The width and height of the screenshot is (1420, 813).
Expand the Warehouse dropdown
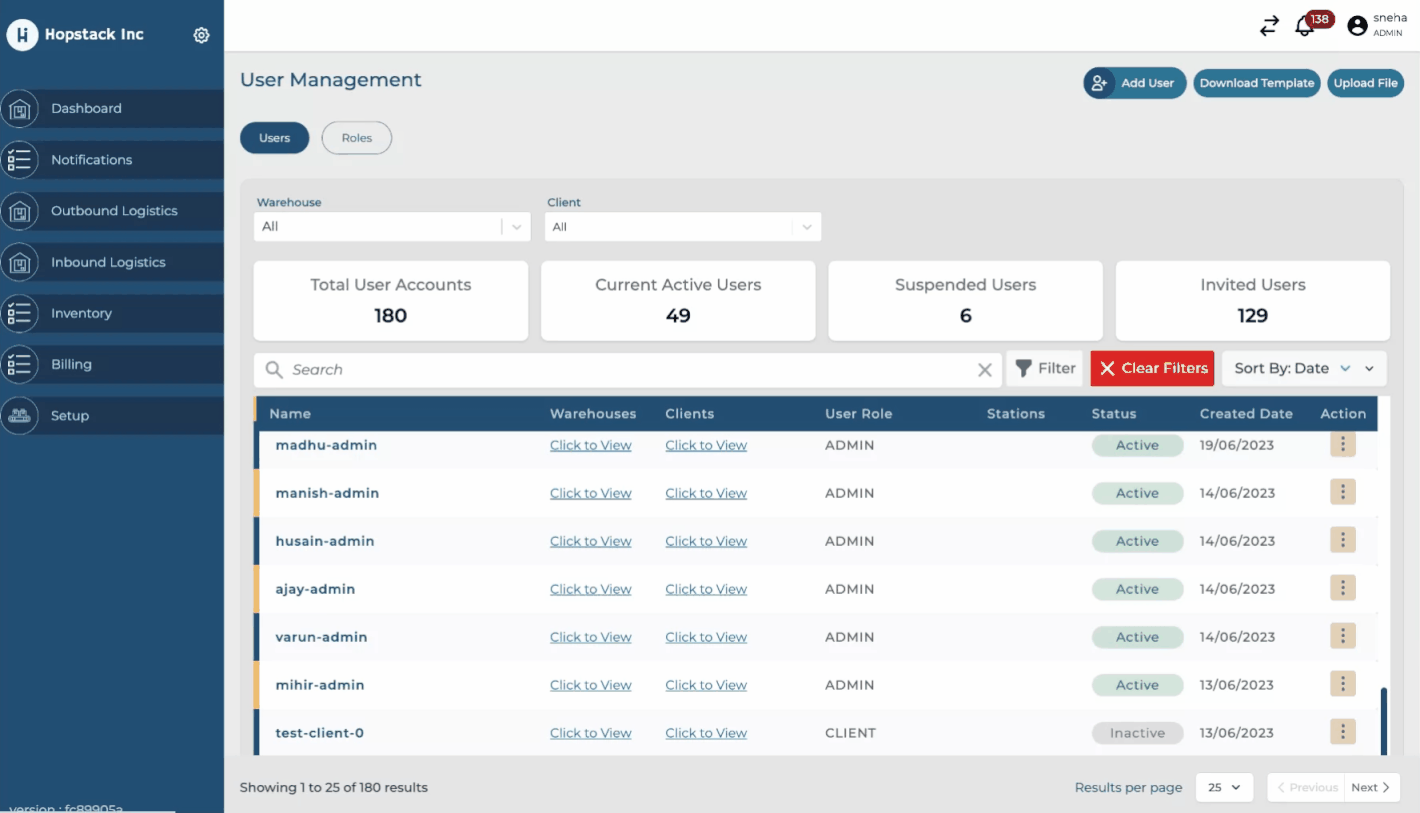pyautogui.click(x=516, y=227)
